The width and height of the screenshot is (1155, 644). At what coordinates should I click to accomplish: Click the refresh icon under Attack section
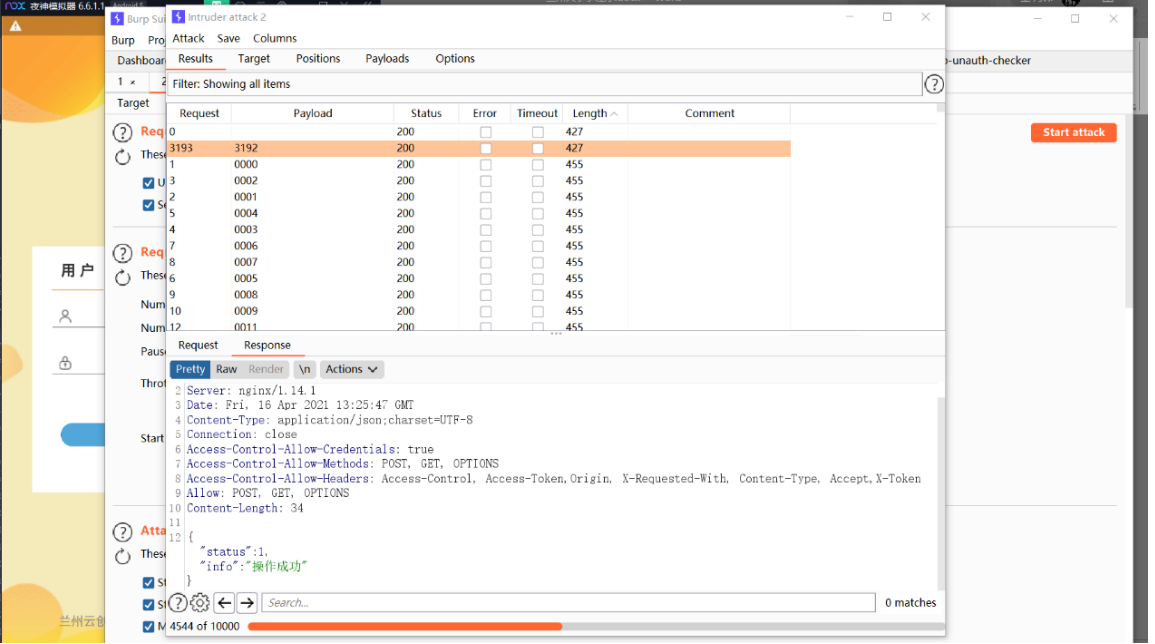[x=122, y=556]
